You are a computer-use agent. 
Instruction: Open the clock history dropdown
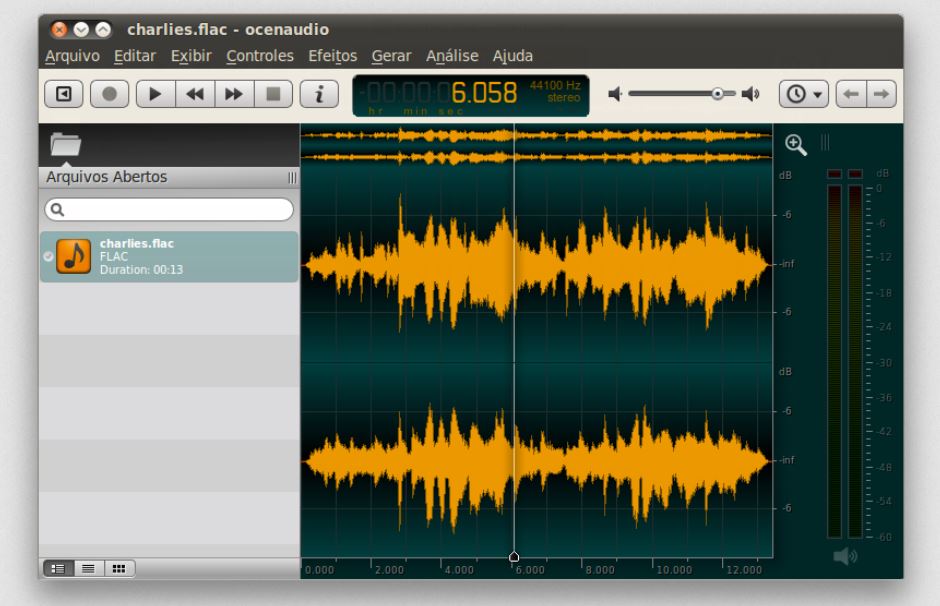(x=803, y=94)
